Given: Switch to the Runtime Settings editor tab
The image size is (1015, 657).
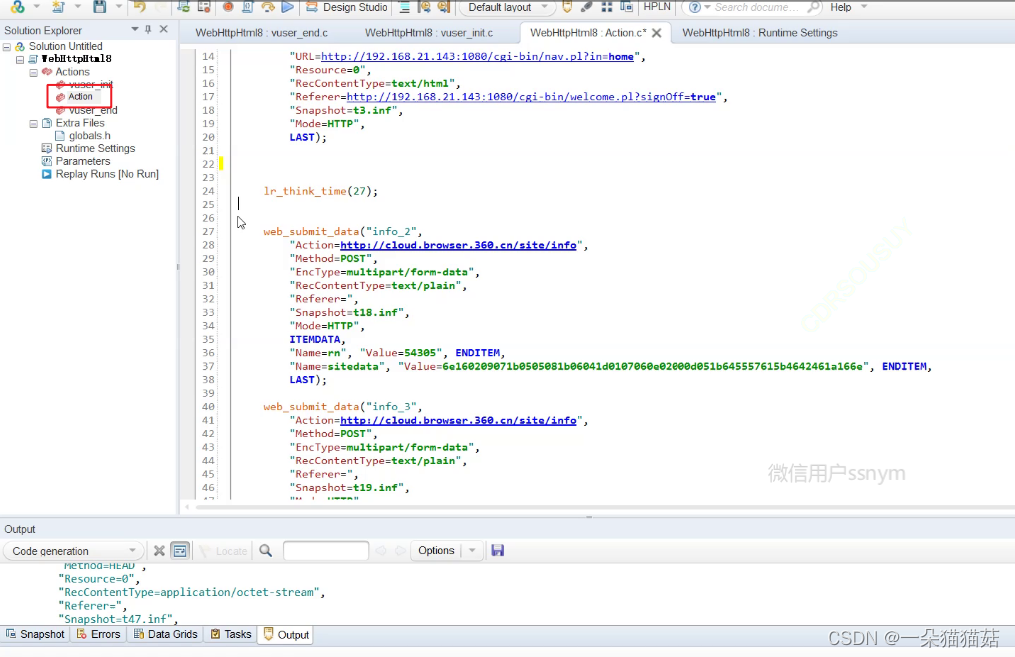Looking at the screenshot, I should pos(760,32).
